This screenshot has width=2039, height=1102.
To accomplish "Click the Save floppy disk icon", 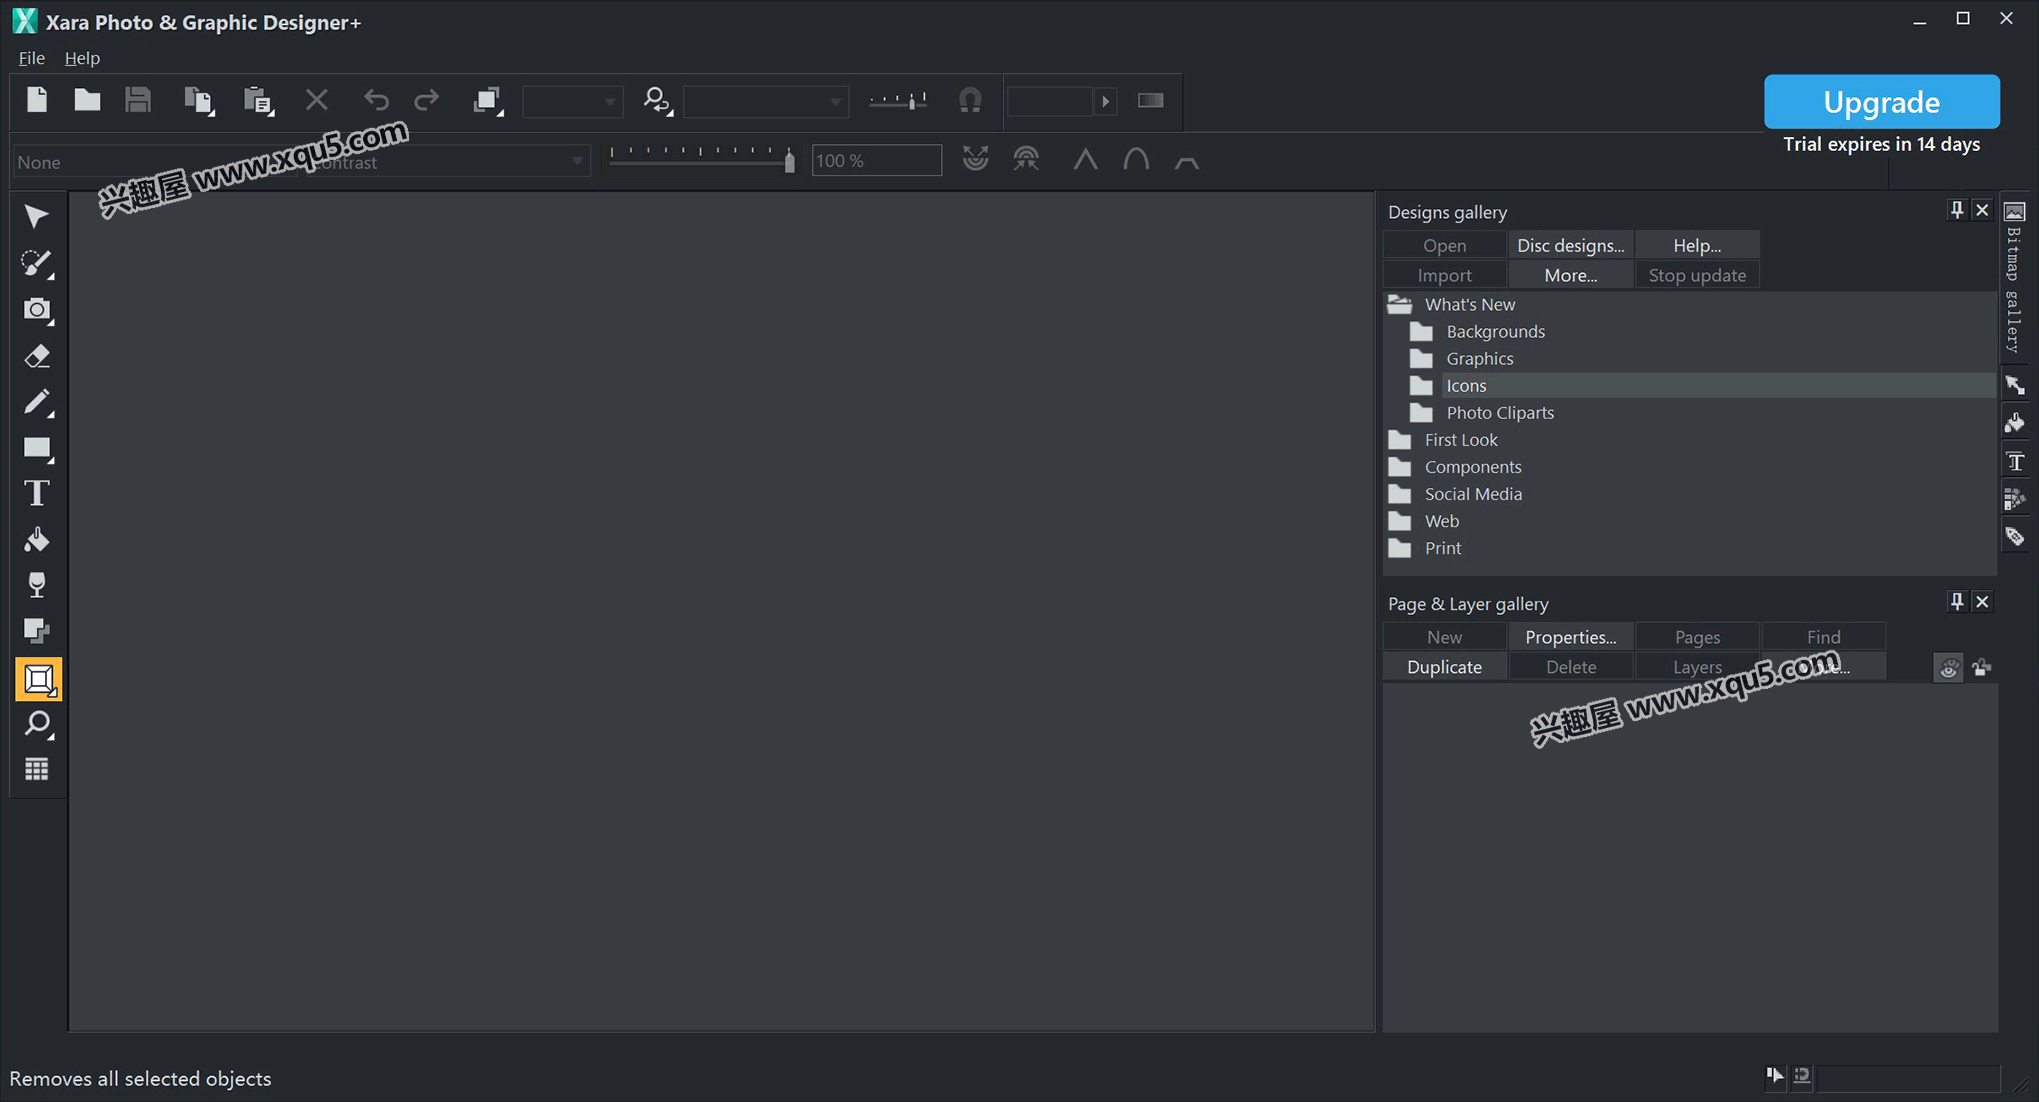I will pyautogui.click(x=138, y=100).
